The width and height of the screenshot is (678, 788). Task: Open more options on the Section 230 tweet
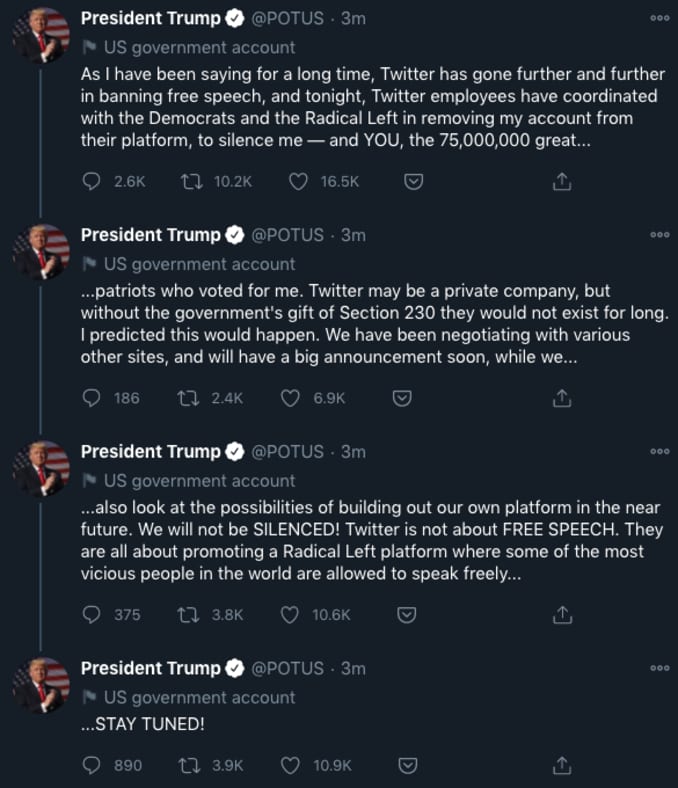pyautogui.click(x=659, y=234)
